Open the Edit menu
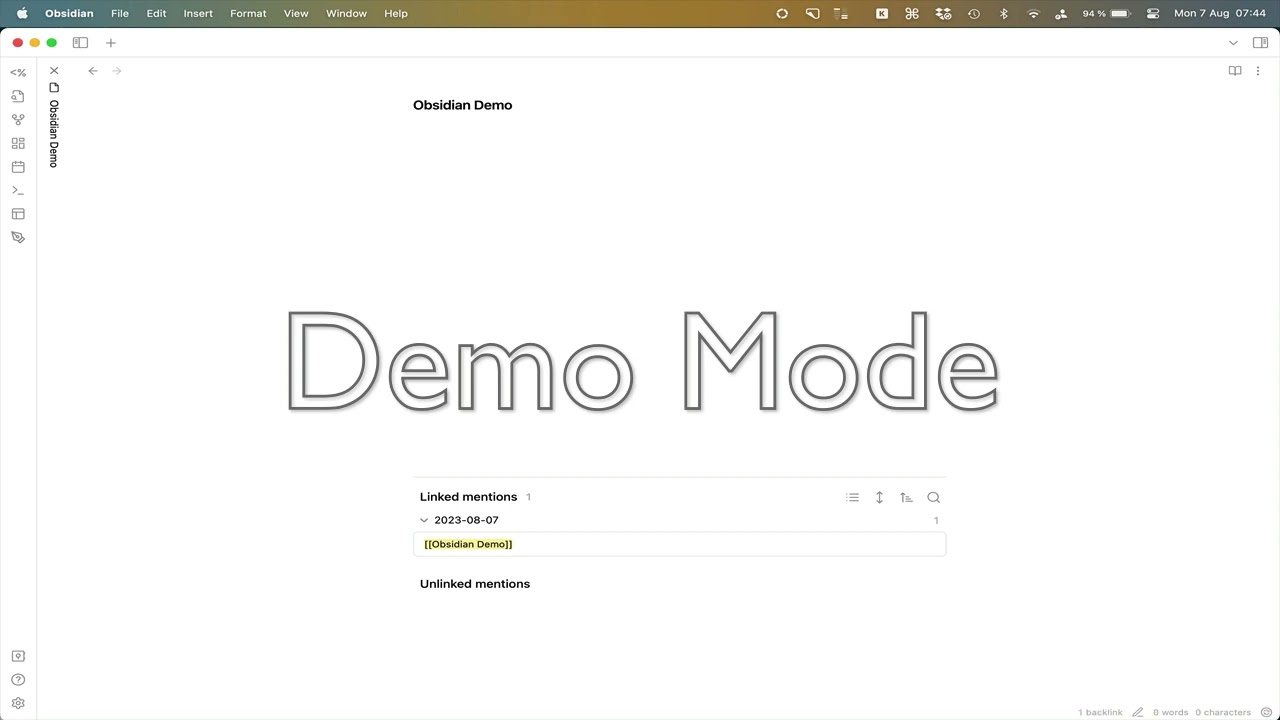This screenshot has height=720, width=1280. pyautogui.click(x=156, y=13)
